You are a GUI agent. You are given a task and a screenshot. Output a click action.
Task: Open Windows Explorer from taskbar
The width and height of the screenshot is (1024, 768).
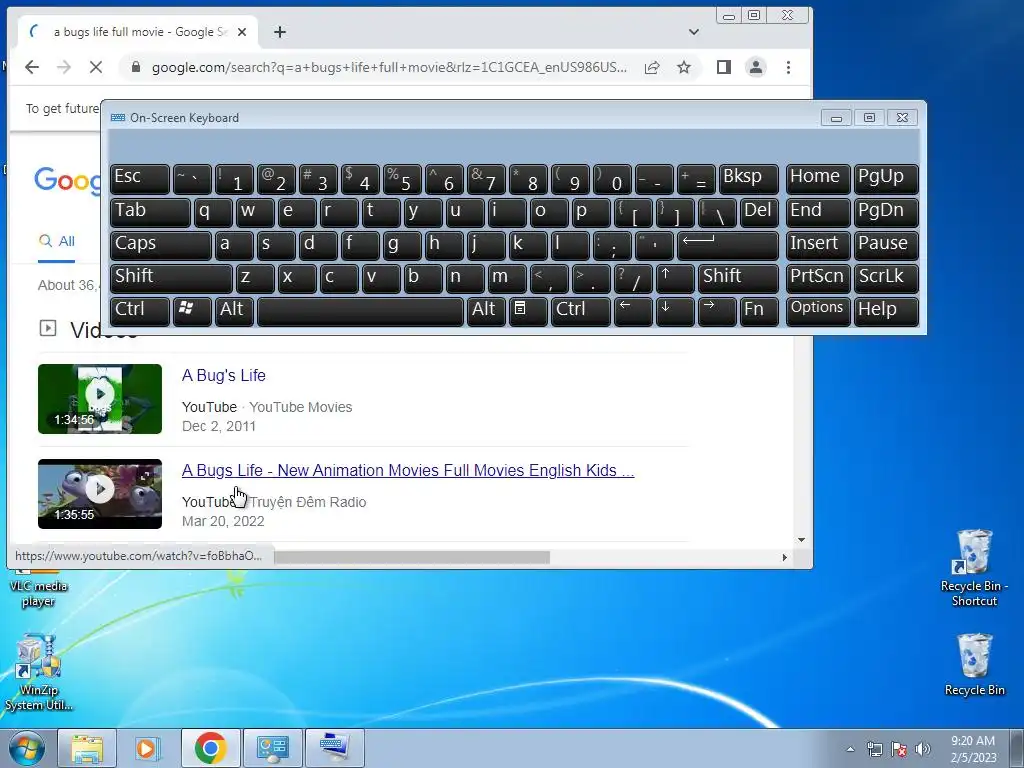pyautogui.click(x=87, y=748)
